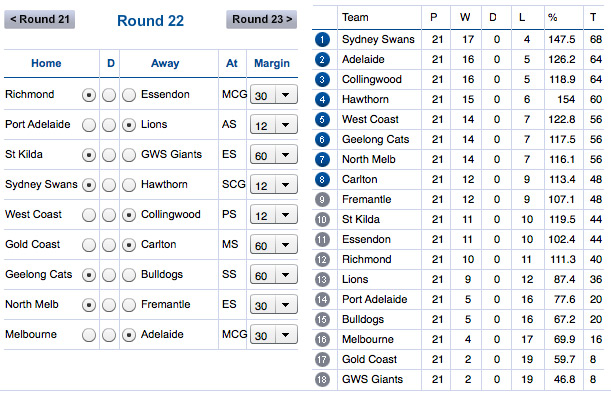Click the rank 18 badge beside GWS Giants

pyautogui.click(x=322, y=379)
